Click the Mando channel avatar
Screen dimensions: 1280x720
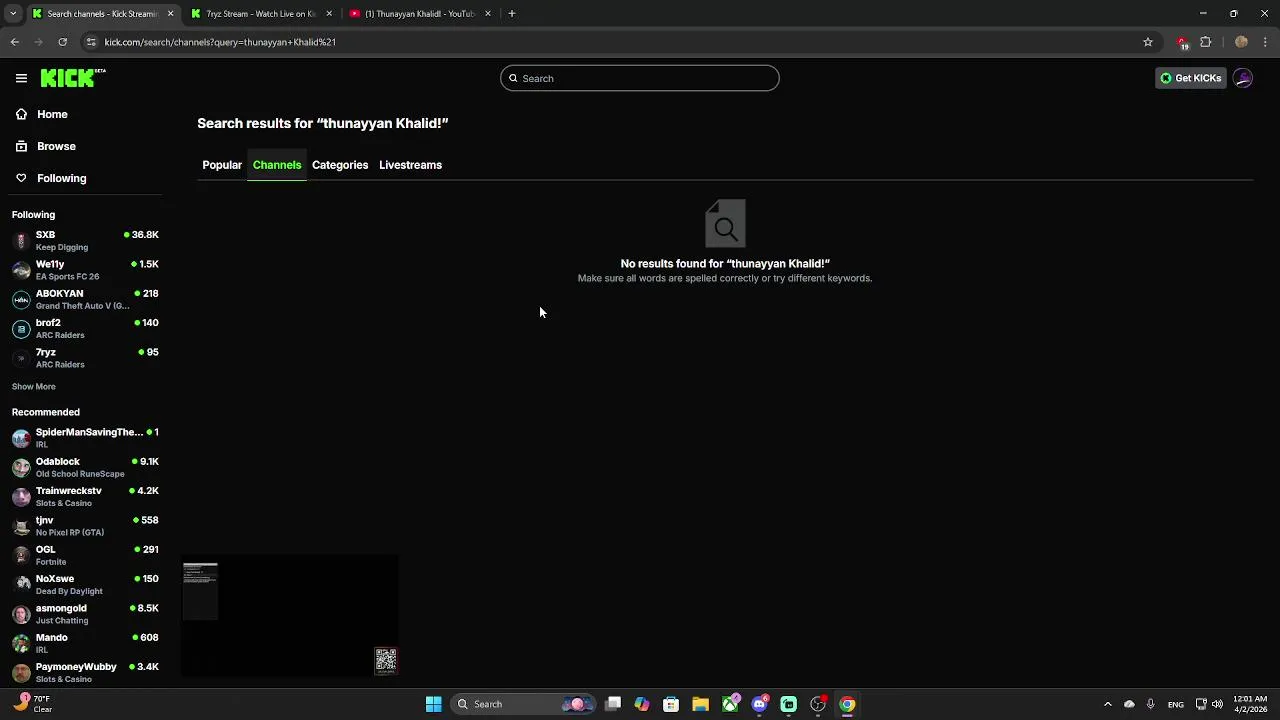(21, 643)
